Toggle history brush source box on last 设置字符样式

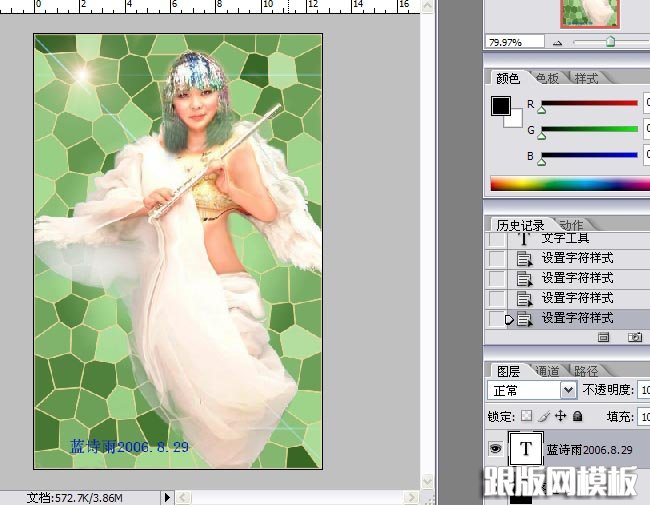tap(497, 319)
